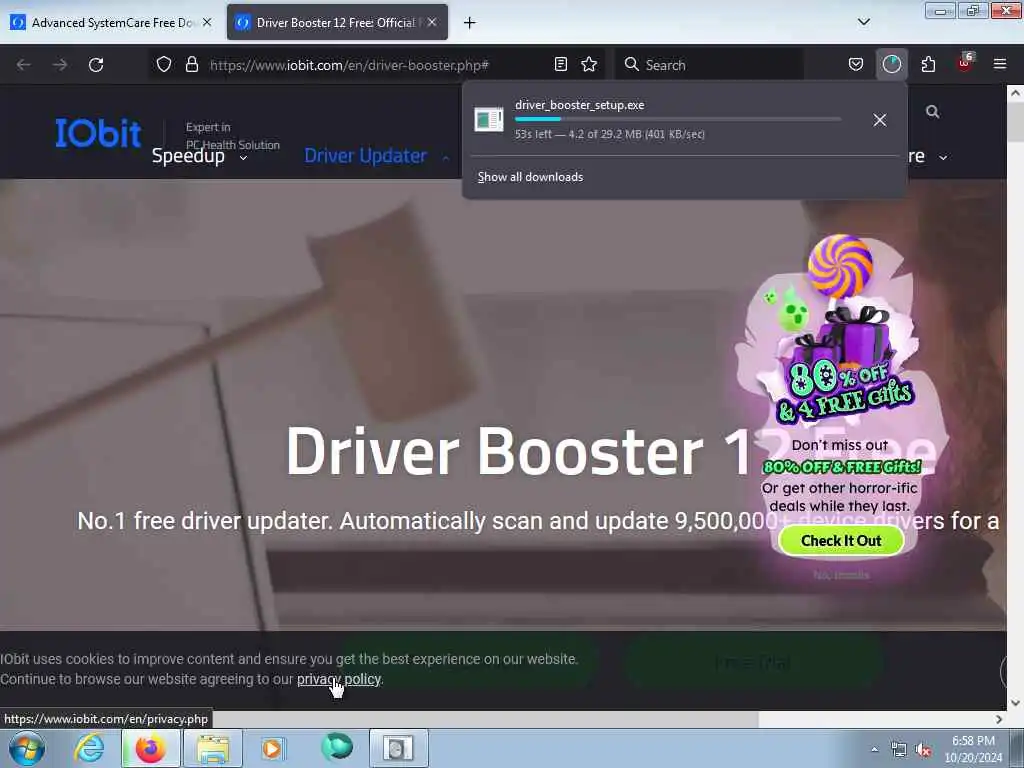Click the horizontal scrollbar at page bottom
Screen dimensions: 1024x768
379,720
